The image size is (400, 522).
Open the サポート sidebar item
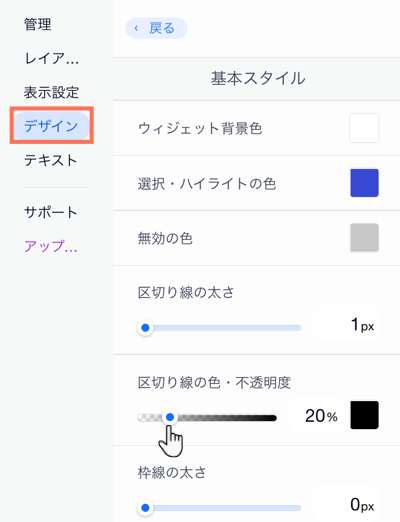pyautogui.click(x=50, y=212)
